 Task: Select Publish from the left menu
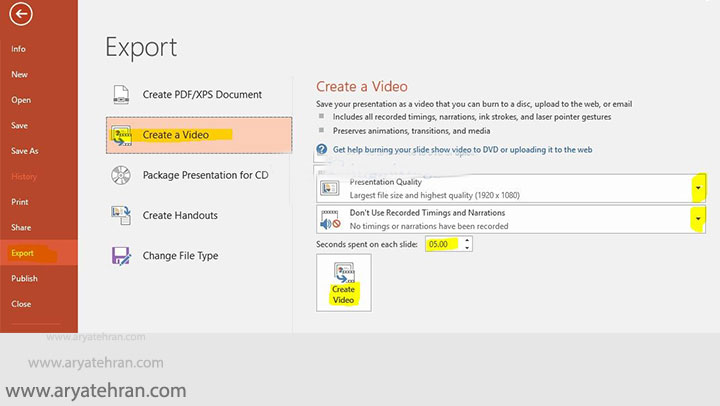pyautogui.click(x=25, y=279)
